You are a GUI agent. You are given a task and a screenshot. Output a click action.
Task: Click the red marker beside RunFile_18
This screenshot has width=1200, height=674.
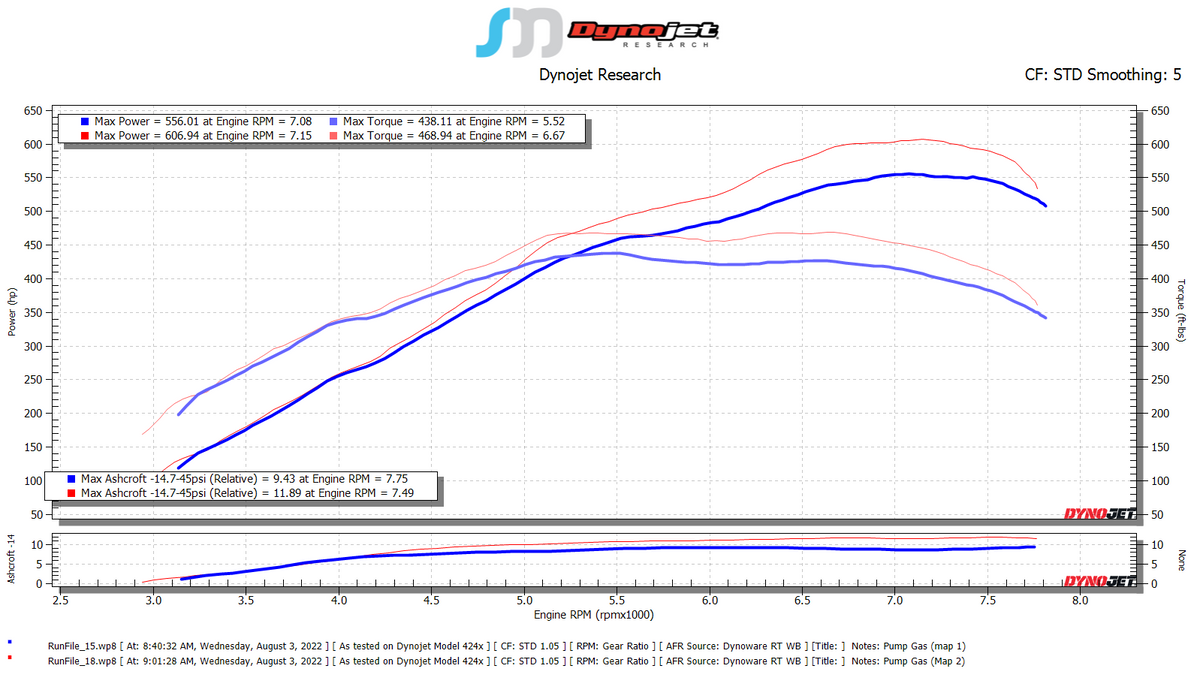click(9, 658)
